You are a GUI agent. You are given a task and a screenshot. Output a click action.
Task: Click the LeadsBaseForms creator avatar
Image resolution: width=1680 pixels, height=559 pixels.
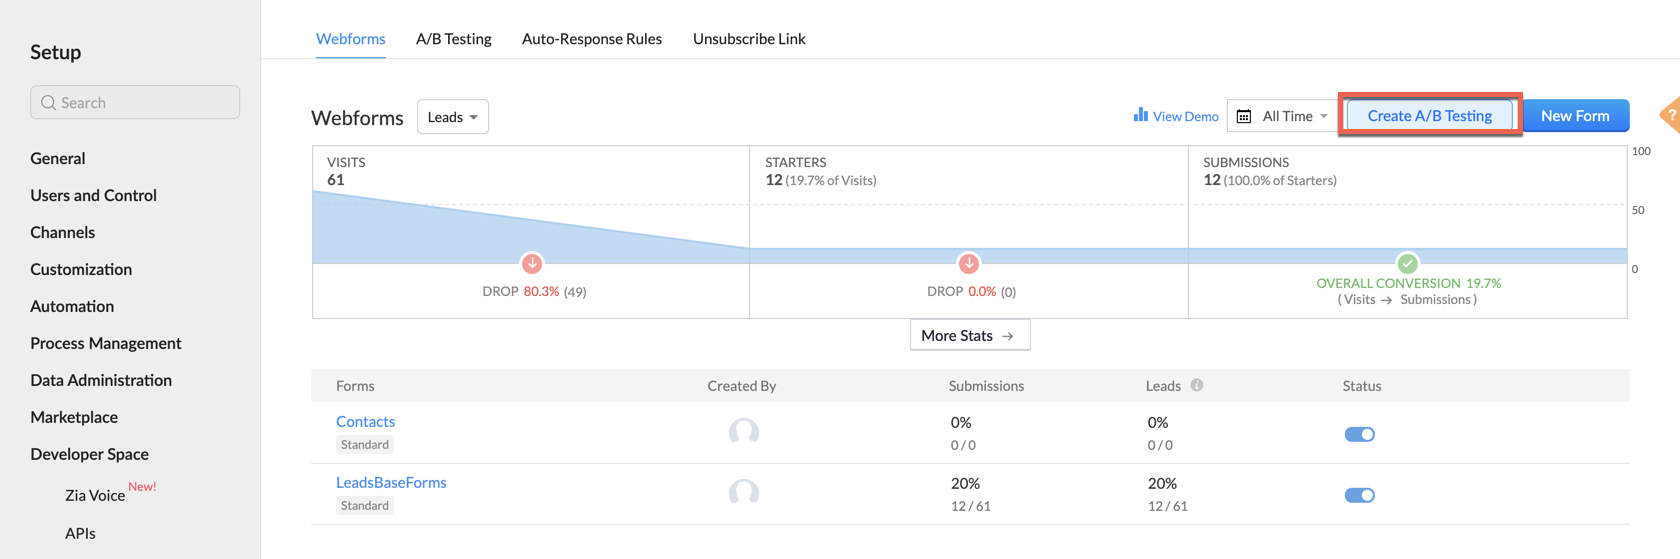743,493
